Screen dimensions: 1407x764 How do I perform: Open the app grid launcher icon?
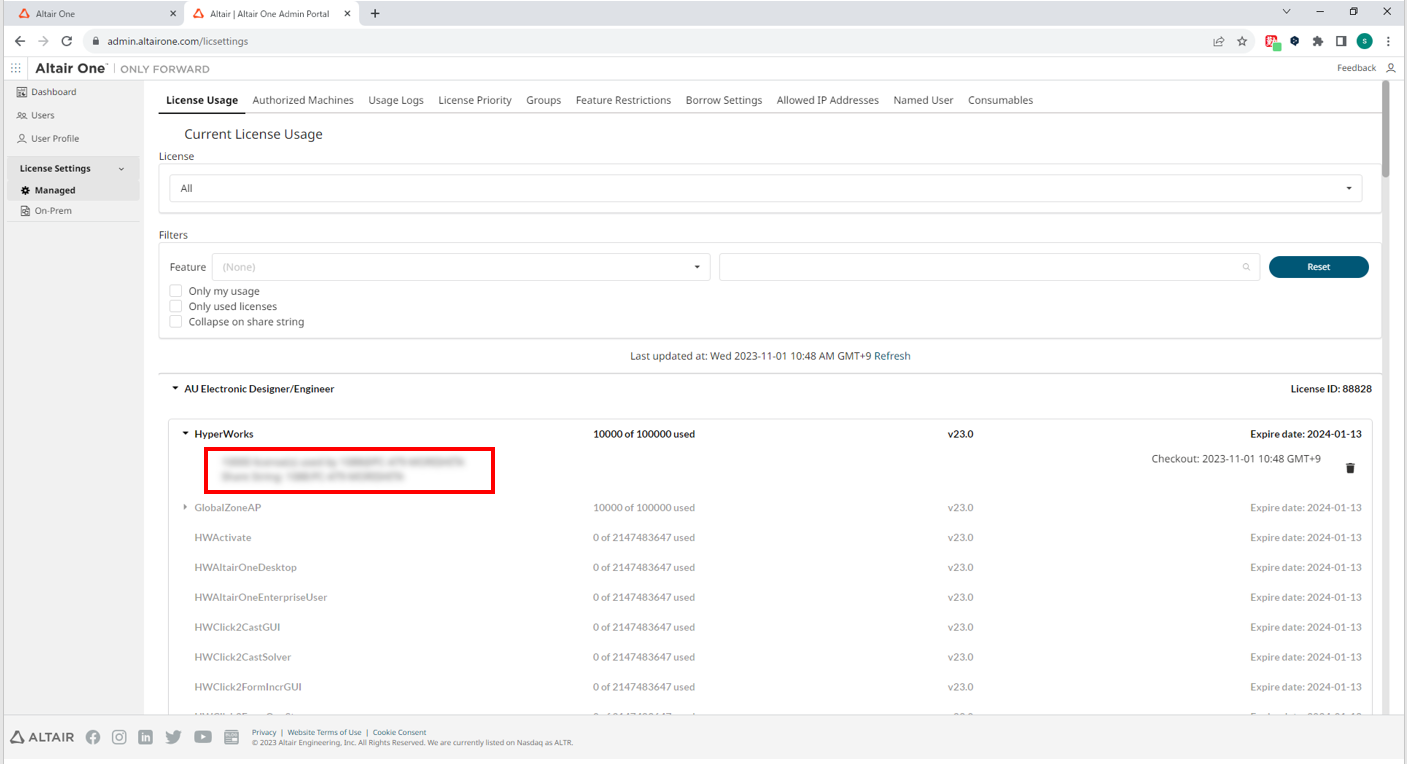16,68
